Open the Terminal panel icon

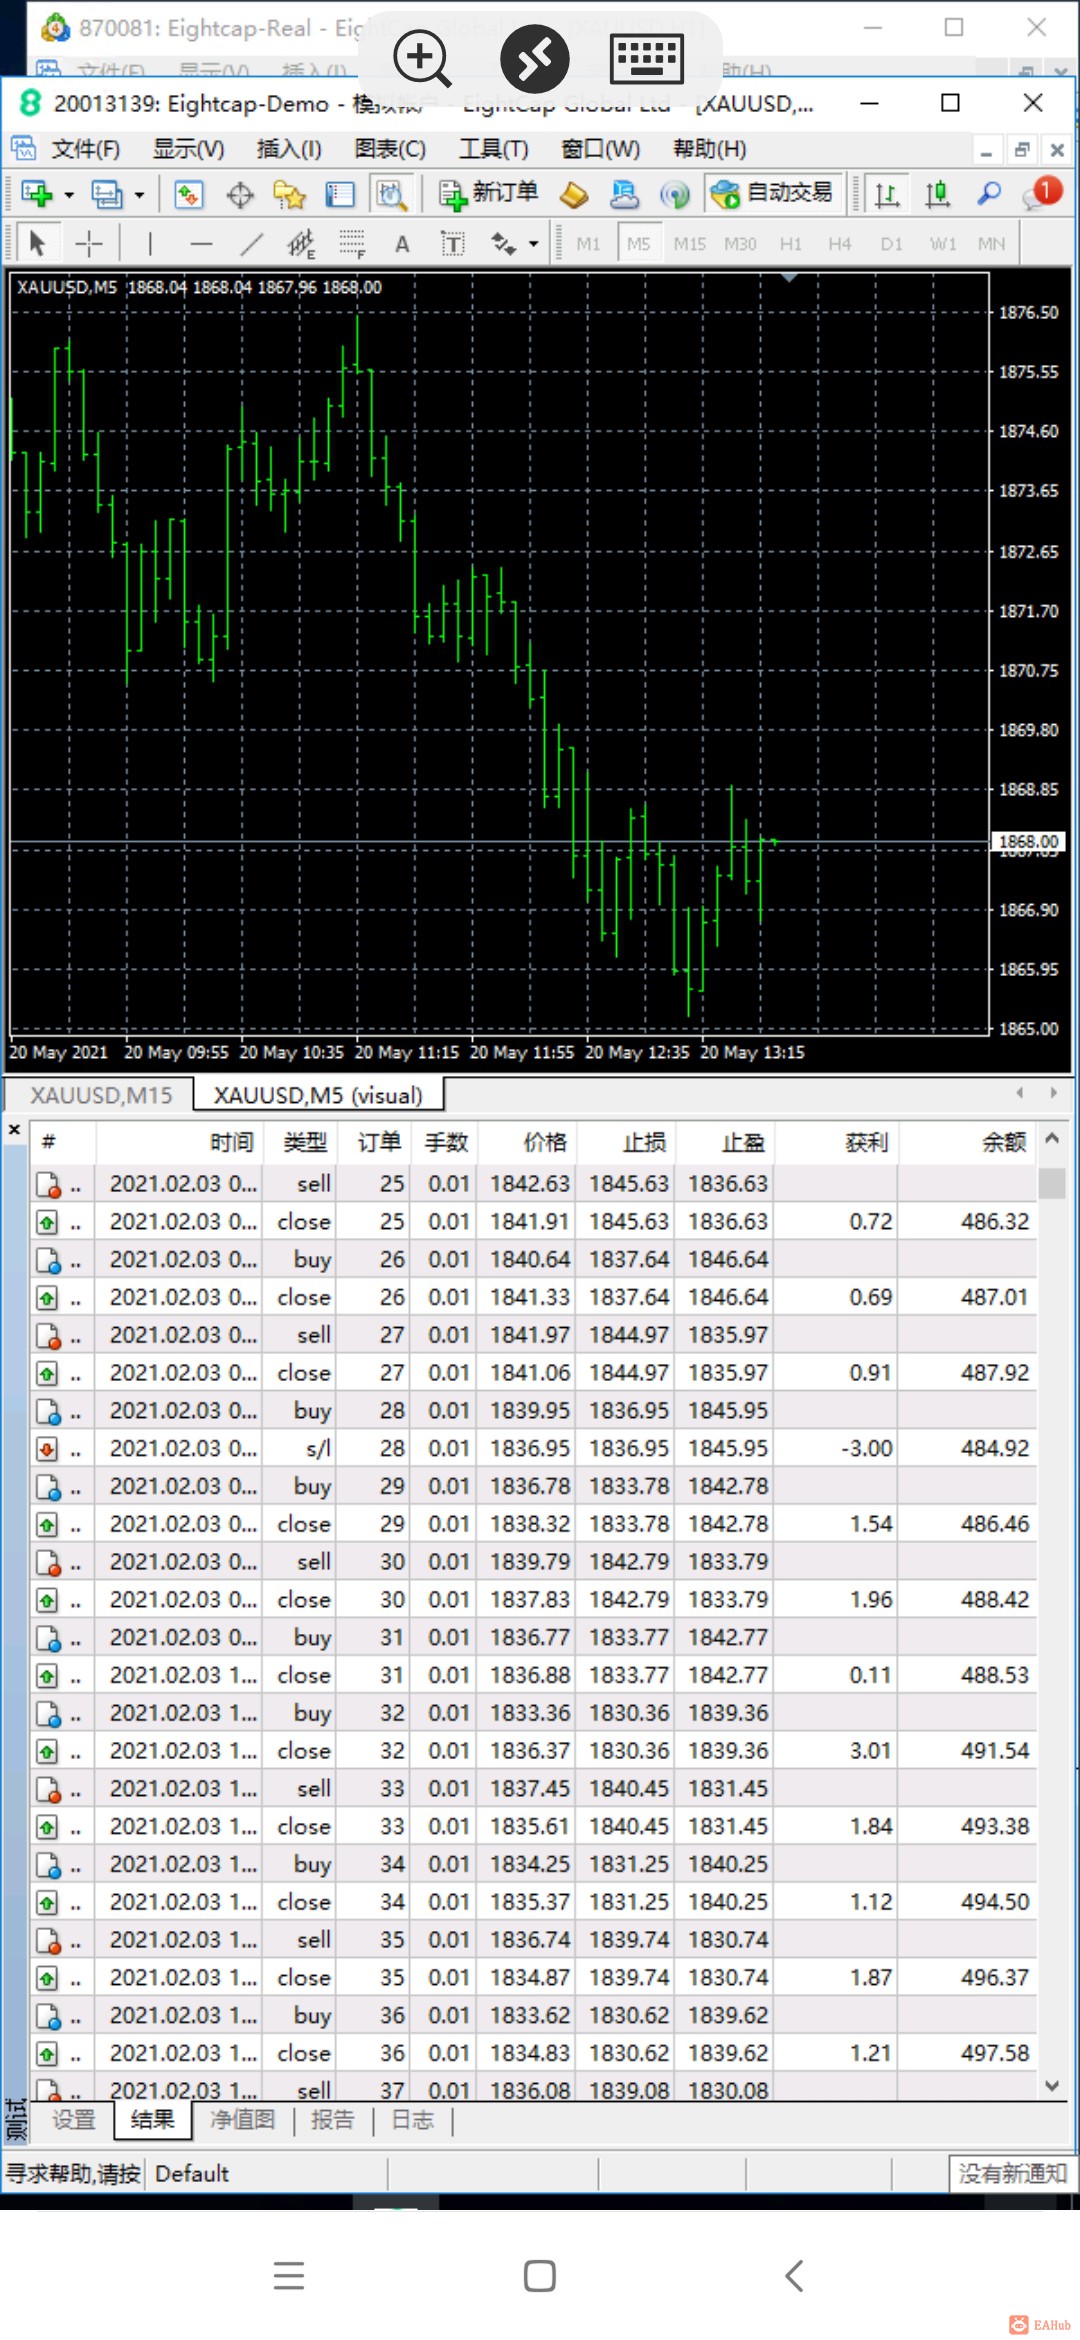click(340, 194)
